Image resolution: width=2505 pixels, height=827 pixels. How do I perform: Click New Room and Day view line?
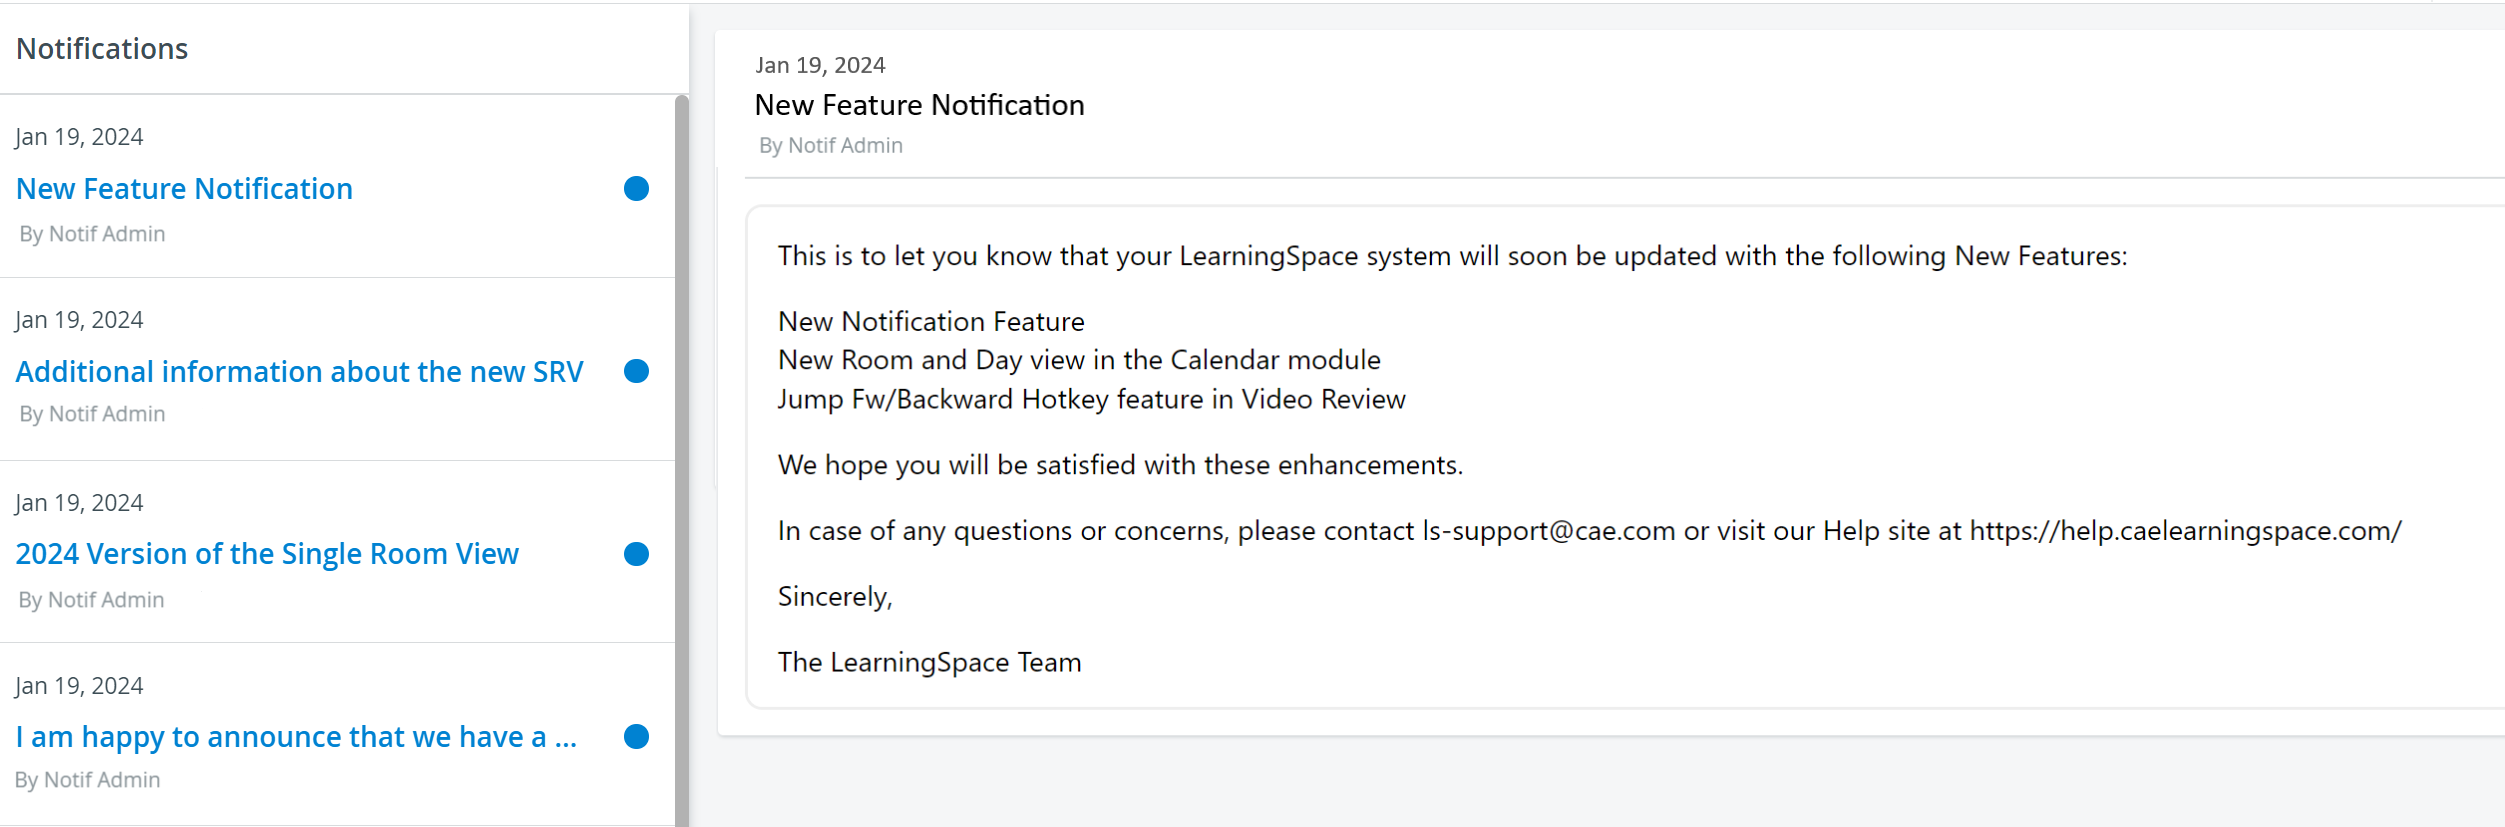[1079, 360]
